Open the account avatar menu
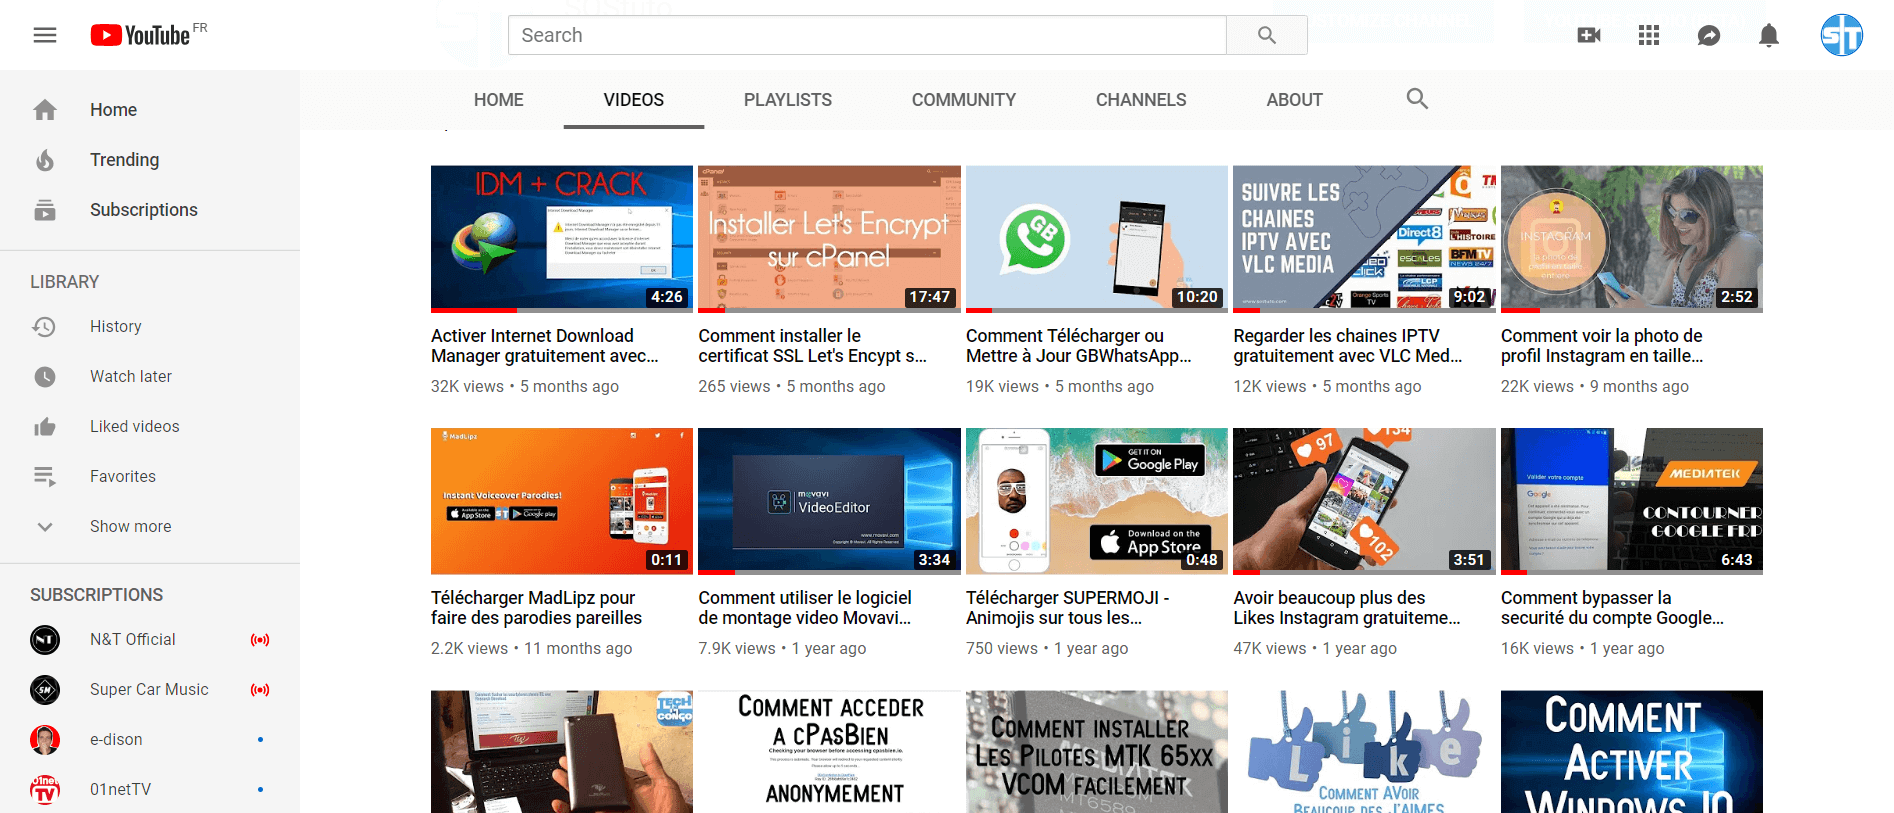This screenshot has width=1894, height=813. pyautogui.click(x=1841, y=35)
